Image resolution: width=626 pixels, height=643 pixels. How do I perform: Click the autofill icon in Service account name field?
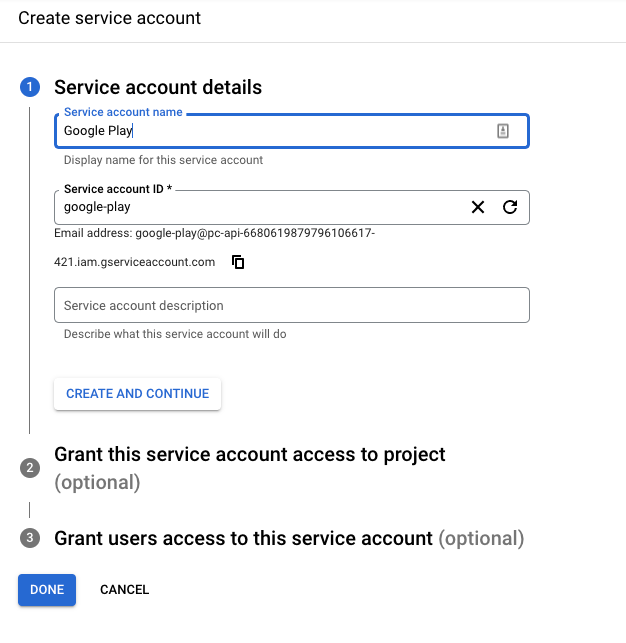click(503, 131)
